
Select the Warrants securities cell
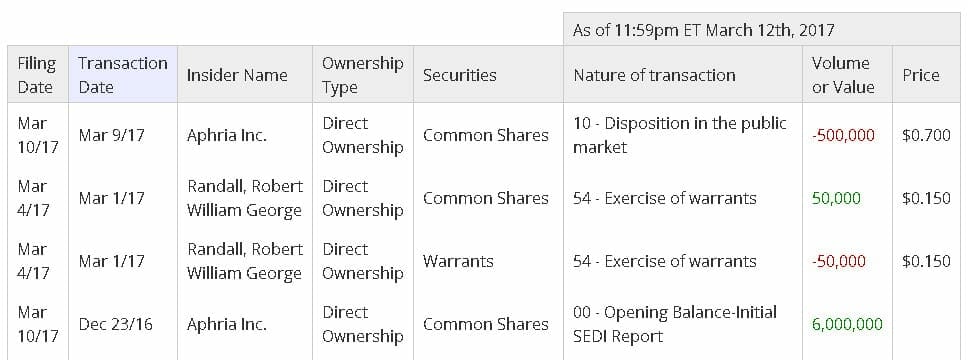(x=458, y=261)
